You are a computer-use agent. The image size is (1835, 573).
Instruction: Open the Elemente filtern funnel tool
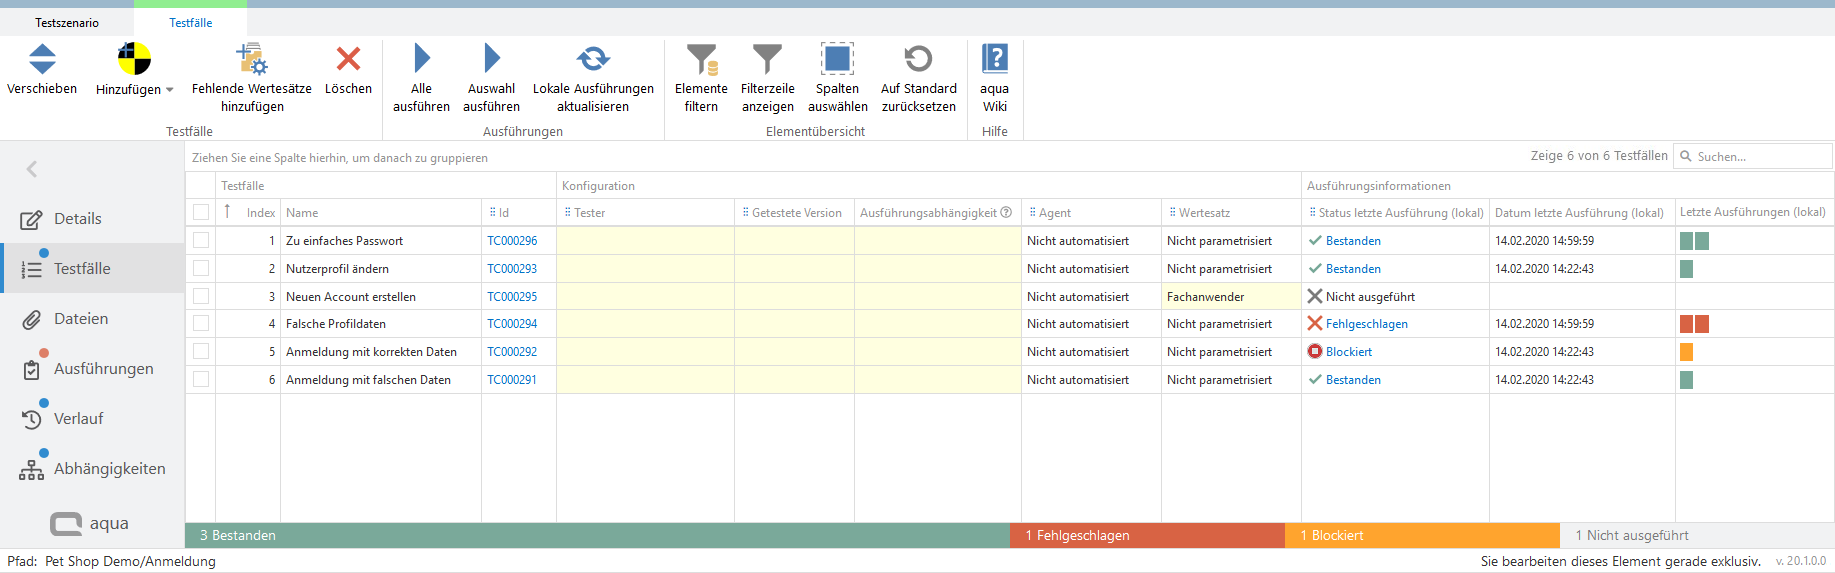[x=701, y=60]
